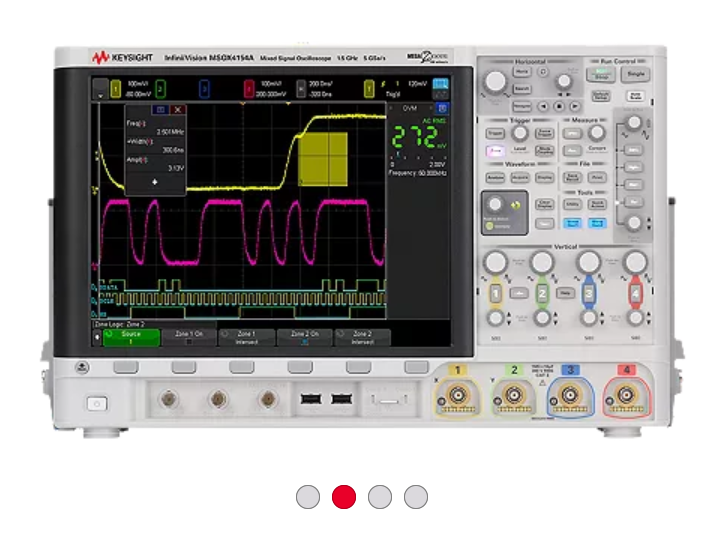The width and height of the screenshot is (705, 555).
Task: Close the measurement popup with red X
Action: click(178, 108)
